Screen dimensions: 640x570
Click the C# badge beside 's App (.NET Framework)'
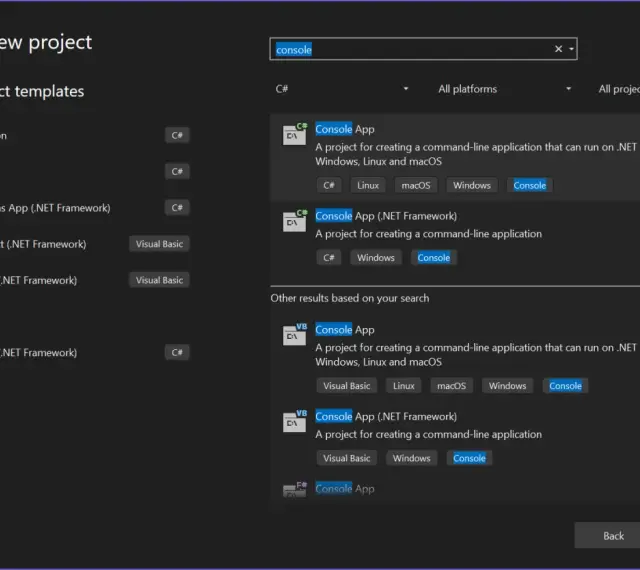click(x=177, y=207)
